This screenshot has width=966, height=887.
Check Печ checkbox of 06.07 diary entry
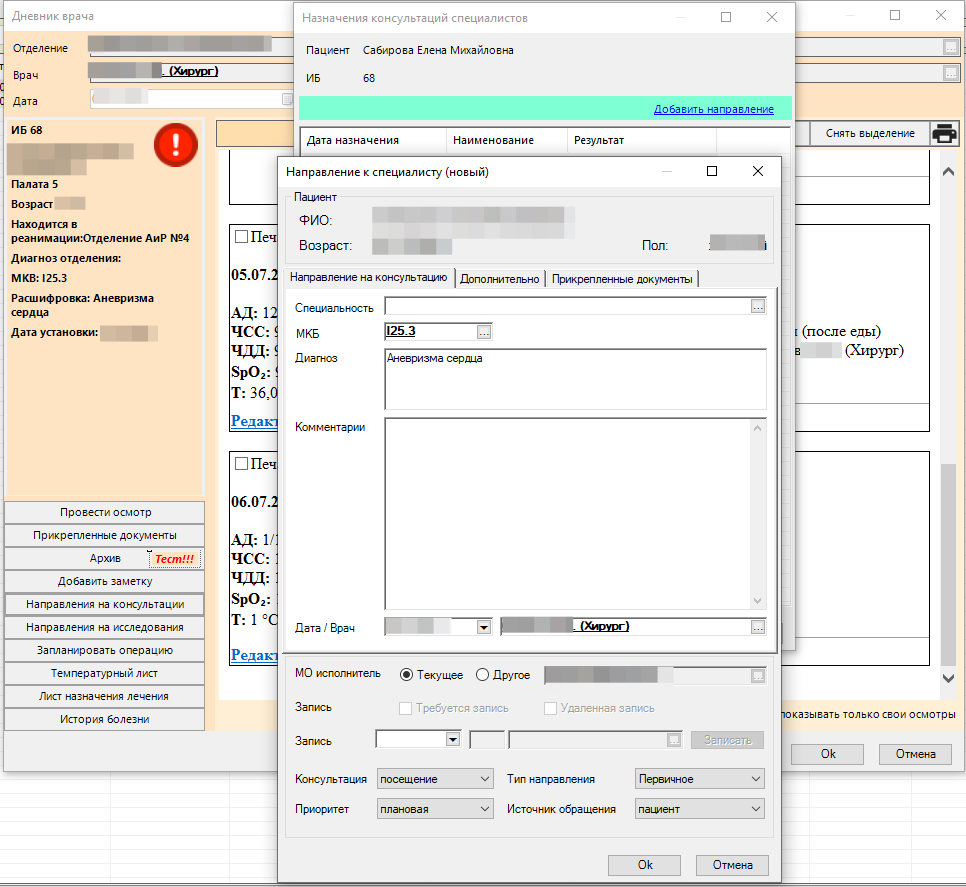coord(242,463)
